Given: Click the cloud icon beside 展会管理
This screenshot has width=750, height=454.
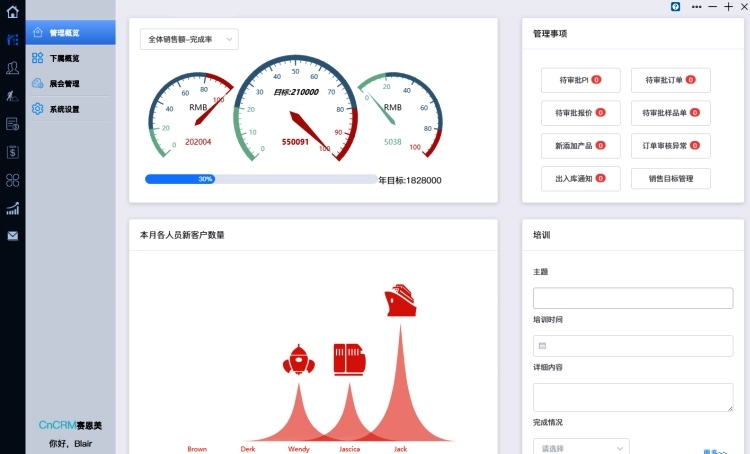Looking at the screenshot, I should click(x=37, y=83).
